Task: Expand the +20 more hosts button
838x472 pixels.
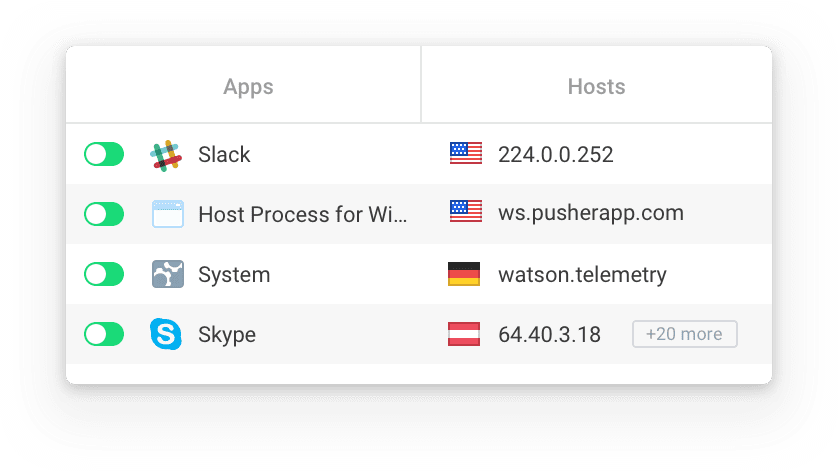Action: click(x=684, y=334)
